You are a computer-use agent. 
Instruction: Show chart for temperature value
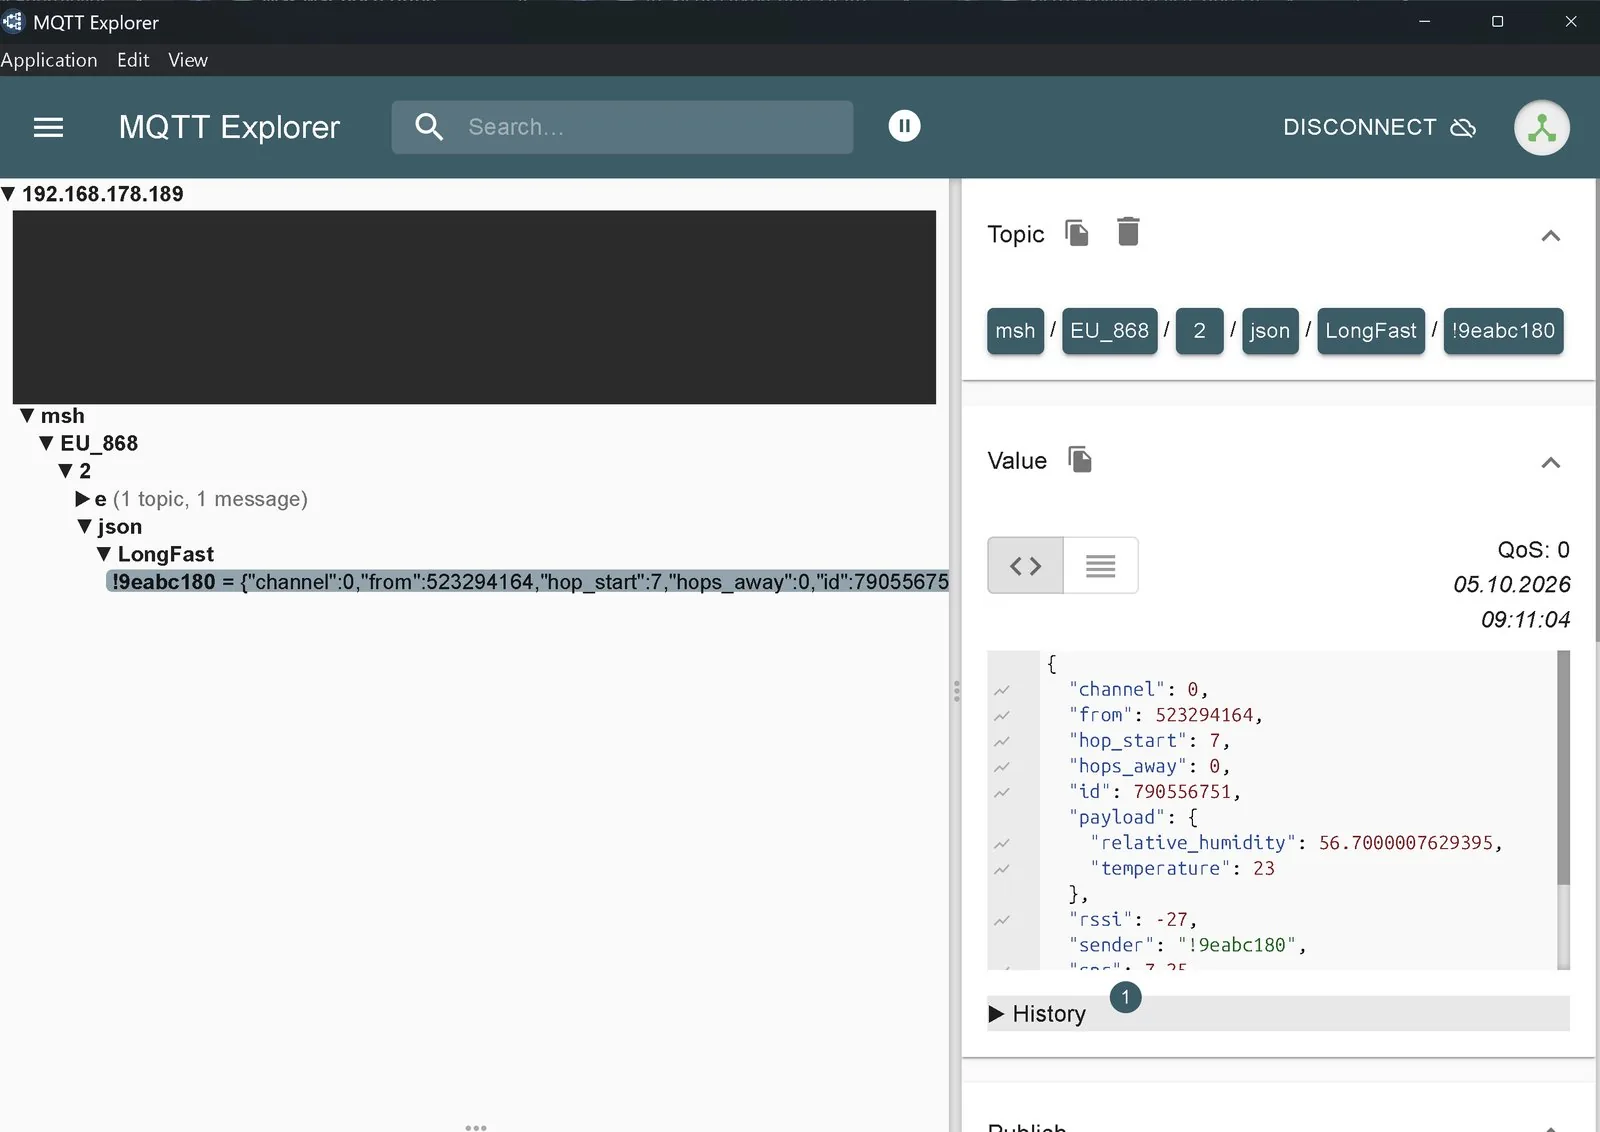click(1002, 869)
